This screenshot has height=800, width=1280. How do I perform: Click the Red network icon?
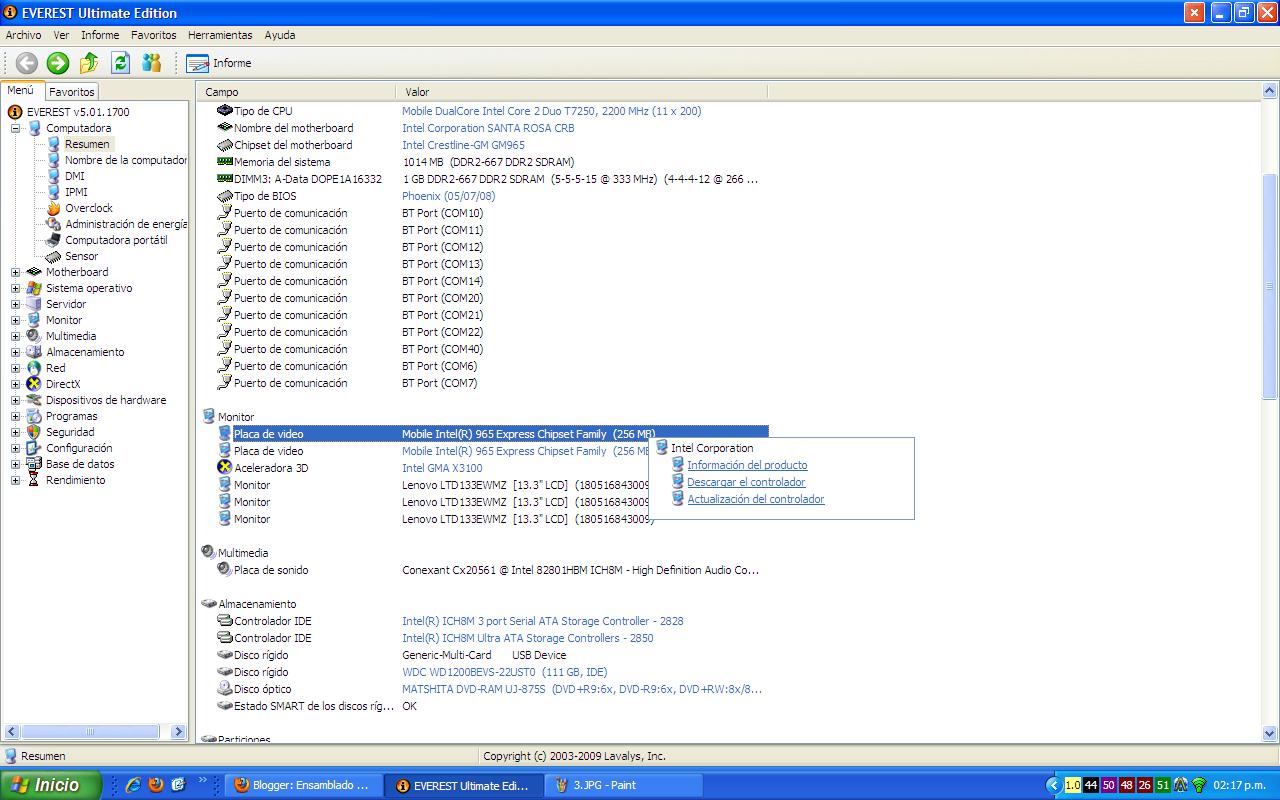(x=34, y=368)
